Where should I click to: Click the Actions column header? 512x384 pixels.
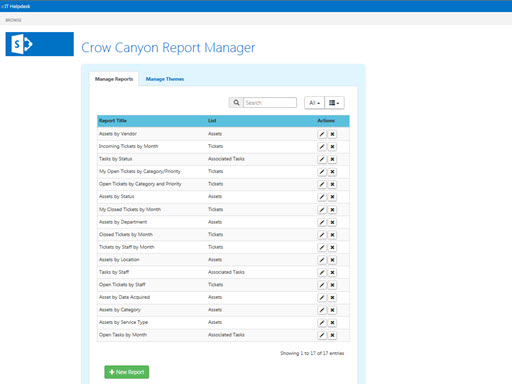[326, 121]
